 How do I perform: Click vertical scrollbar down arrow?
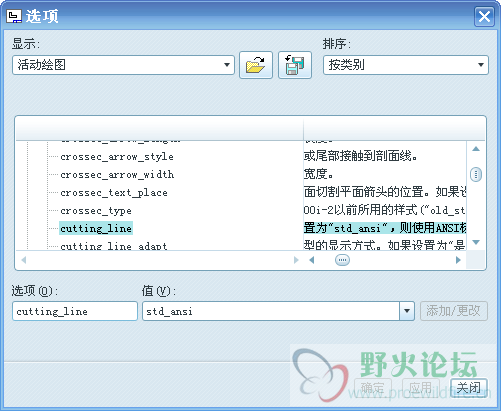point(476,242)
